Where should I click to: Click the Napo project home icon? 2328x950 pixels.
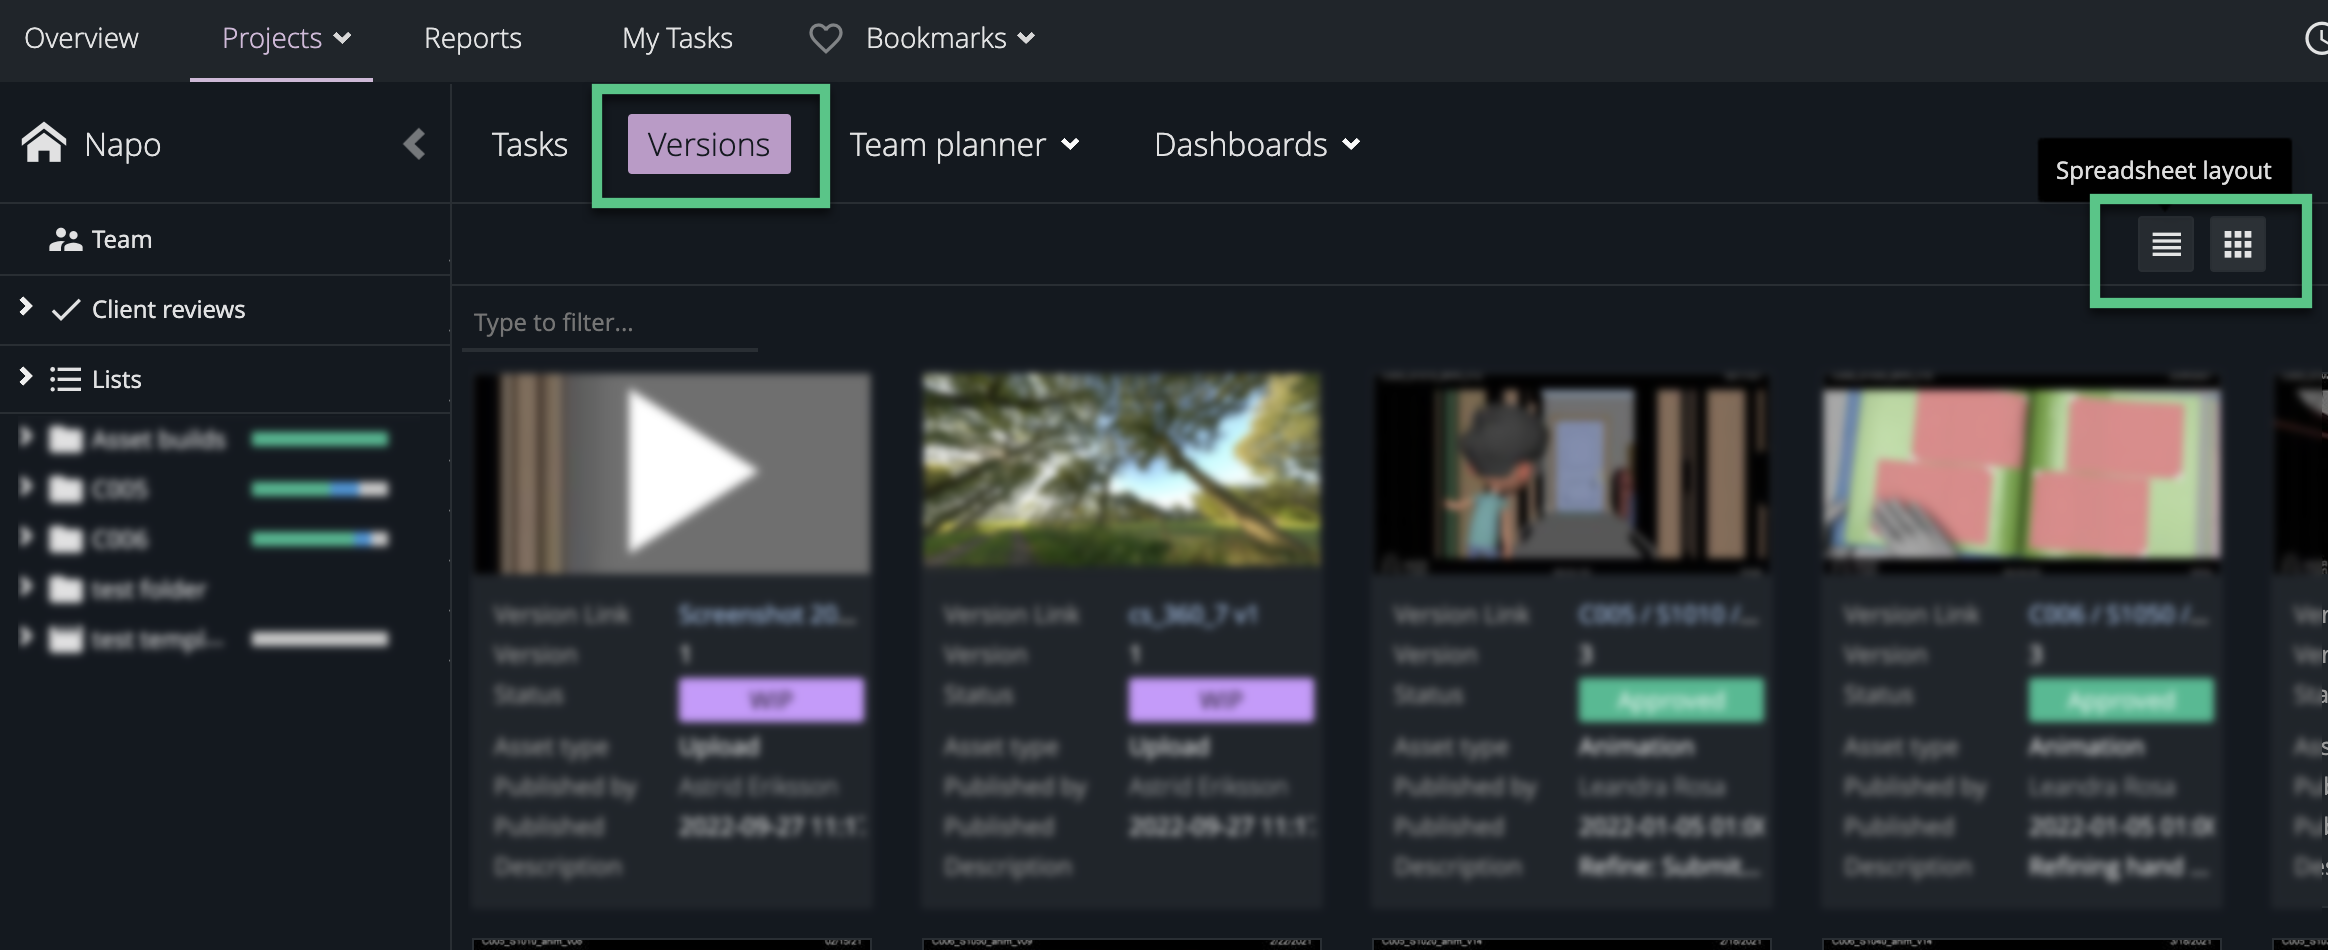pos(42,144)
